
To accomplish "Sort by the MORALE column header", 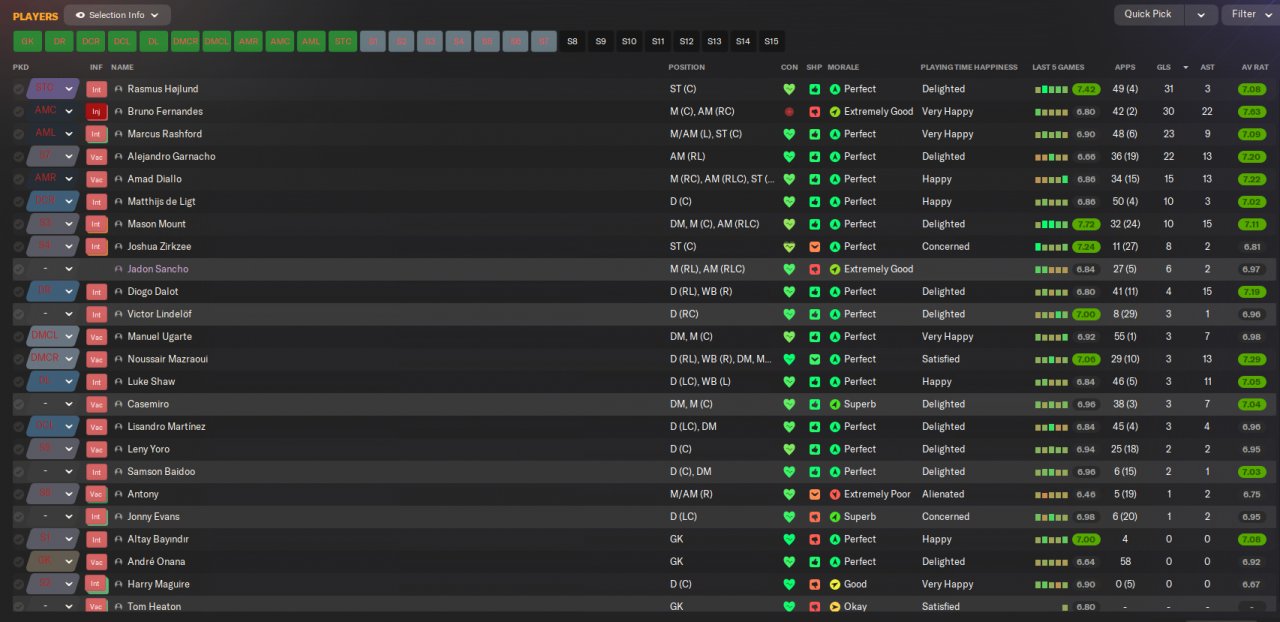I will [x=843, y=67].
